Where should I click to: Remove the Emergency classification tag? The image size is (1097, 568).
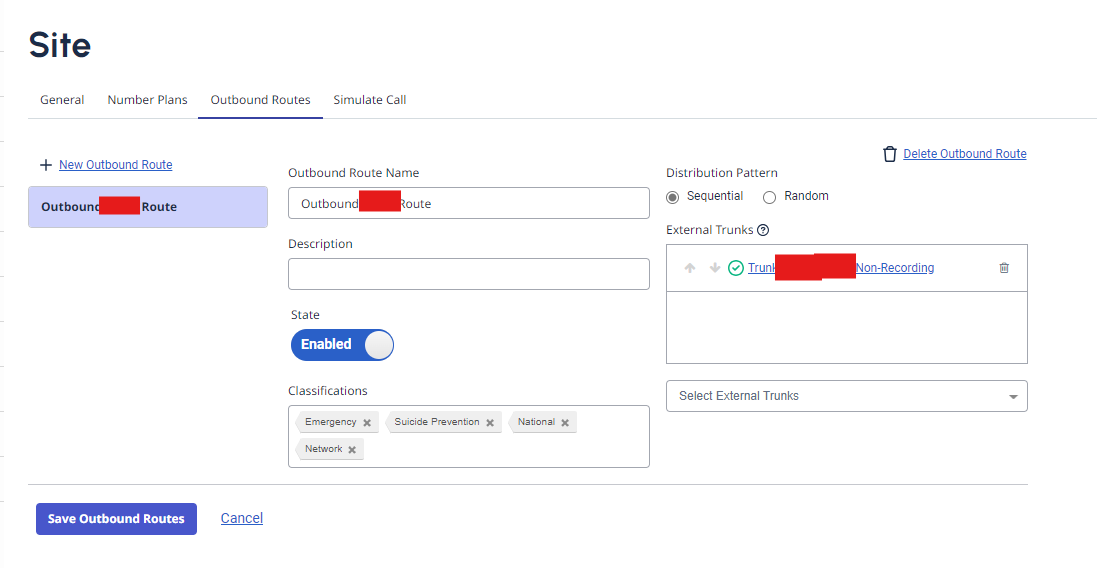367,423
